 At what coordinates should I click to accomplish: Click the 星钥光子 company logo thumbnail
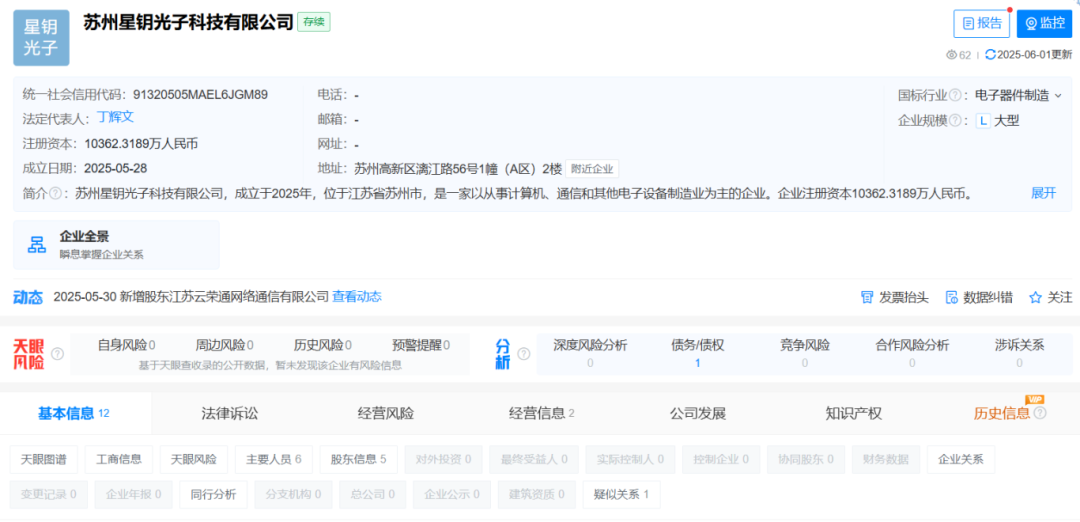coord(41,37)
